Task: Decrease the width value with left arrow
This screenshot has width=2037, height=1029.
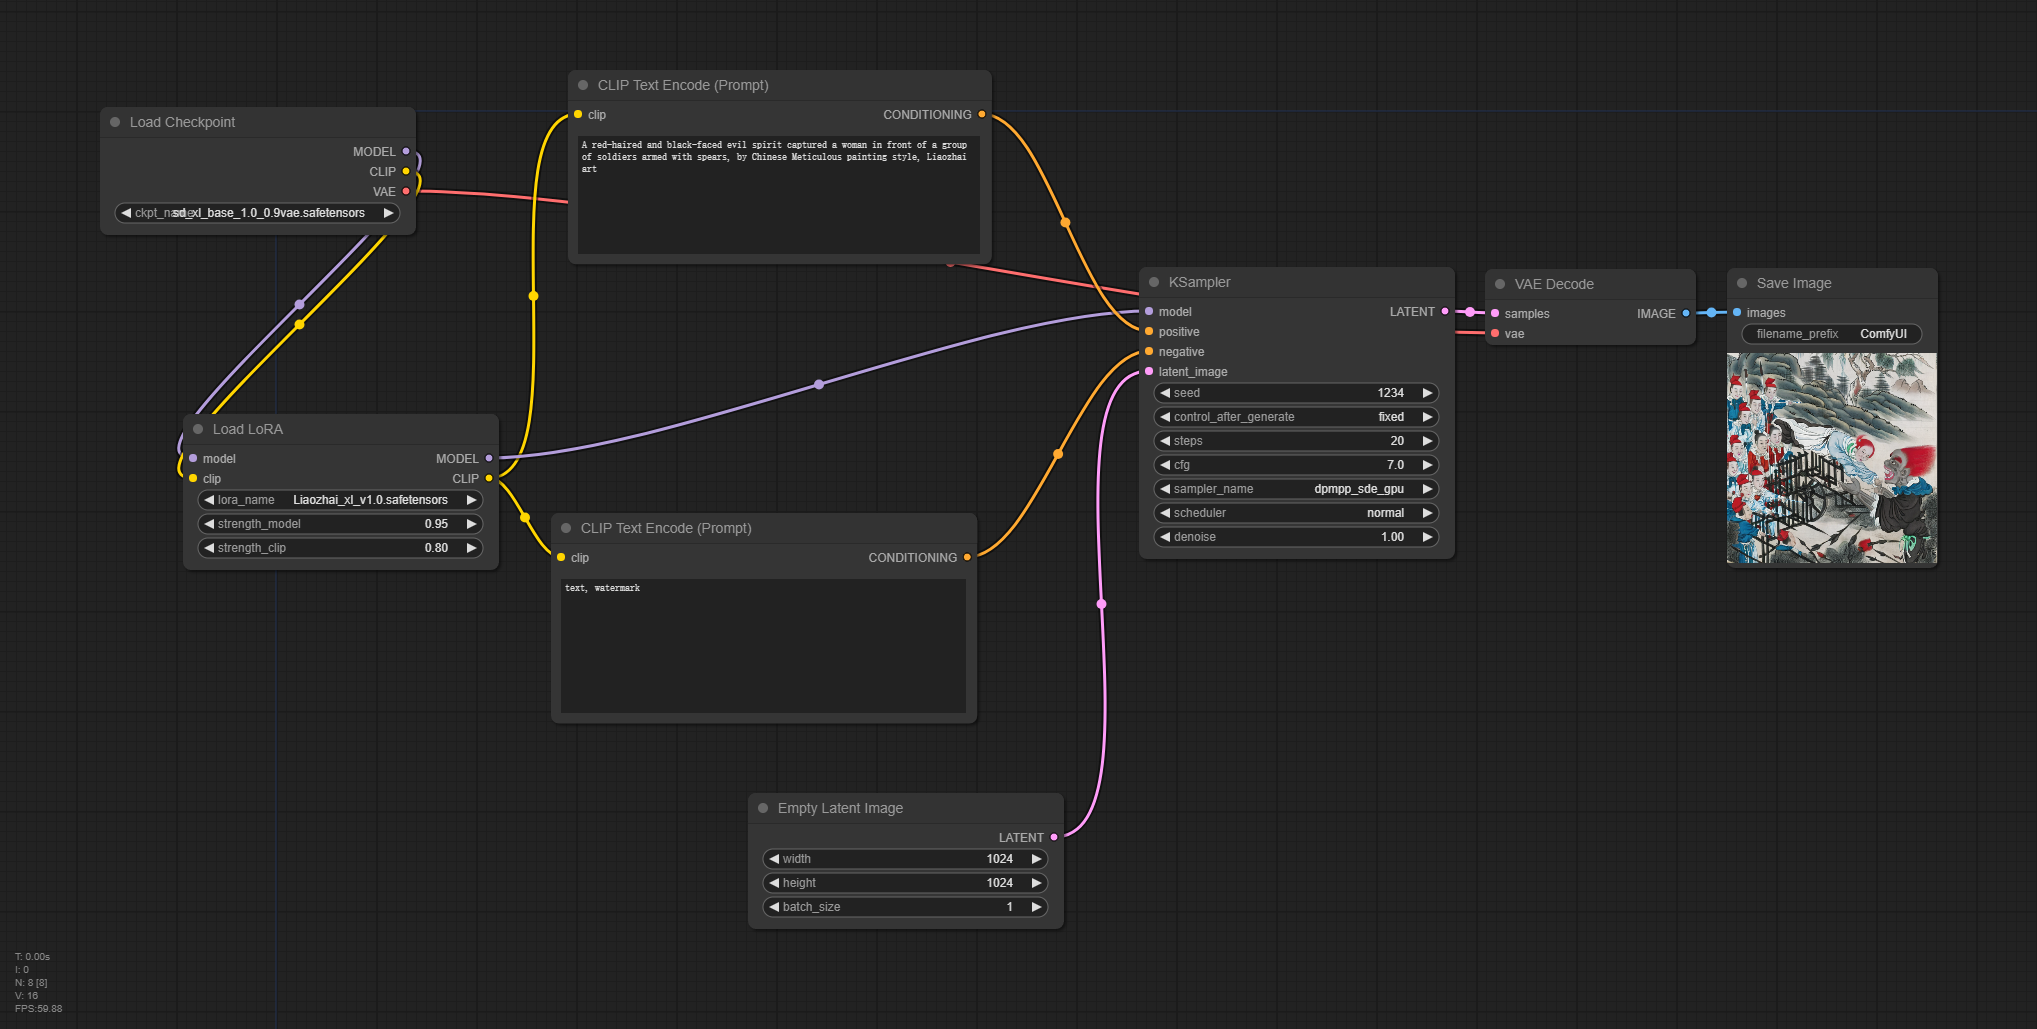Action: (773, 859)
